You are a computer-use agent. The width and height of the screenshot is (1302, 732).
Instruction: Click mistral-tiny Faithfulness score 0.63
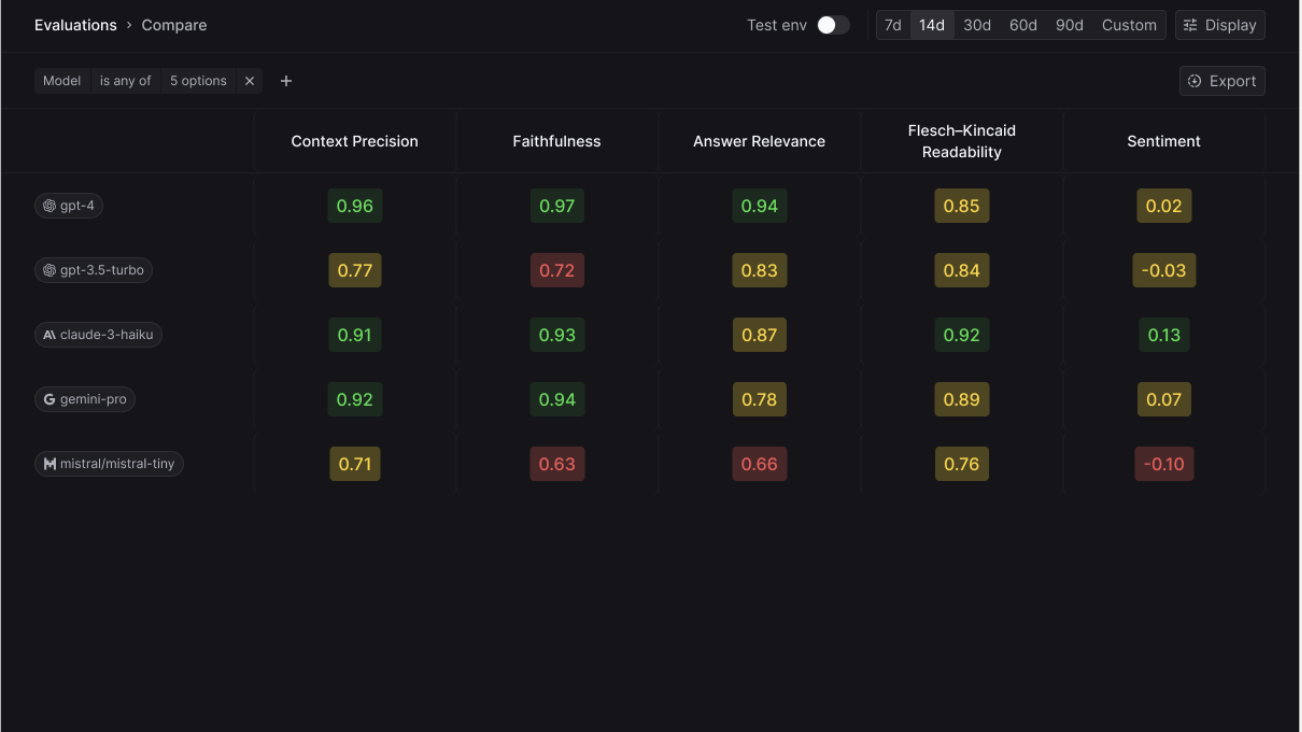[x=557, y=464]
